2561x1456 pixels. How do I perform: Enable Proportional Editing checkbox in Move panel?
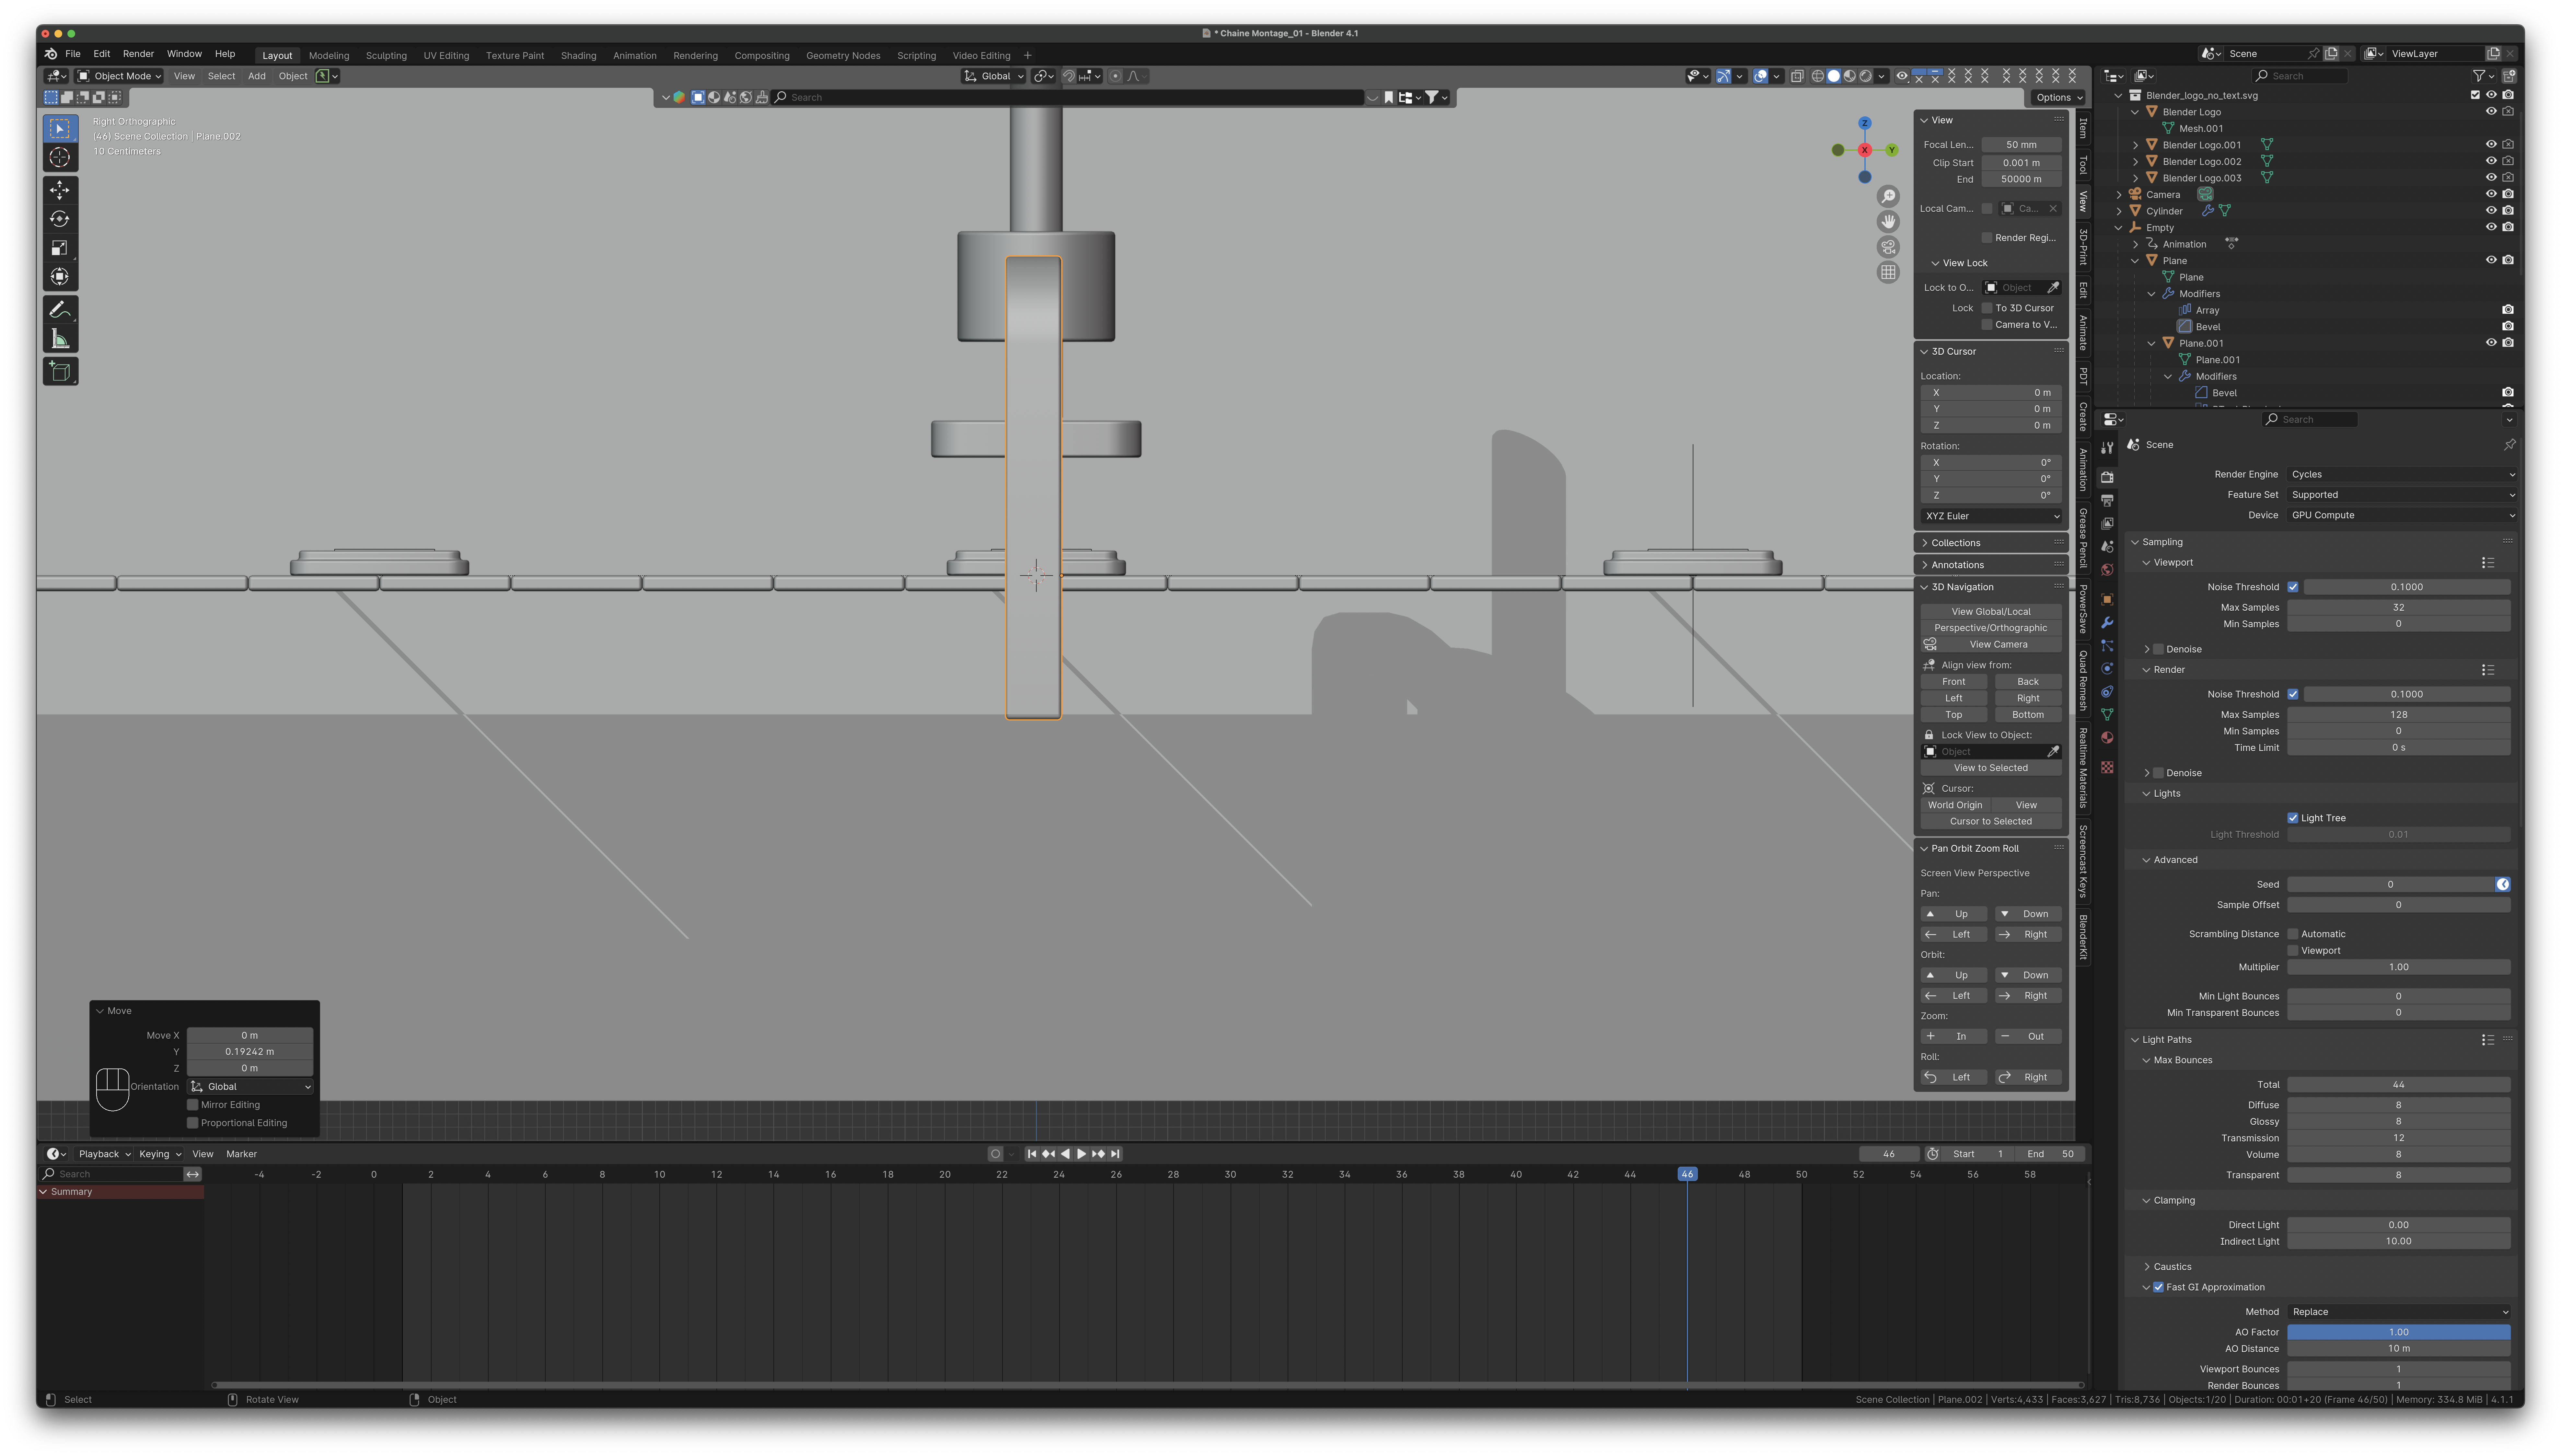(x=193, y=1123)
